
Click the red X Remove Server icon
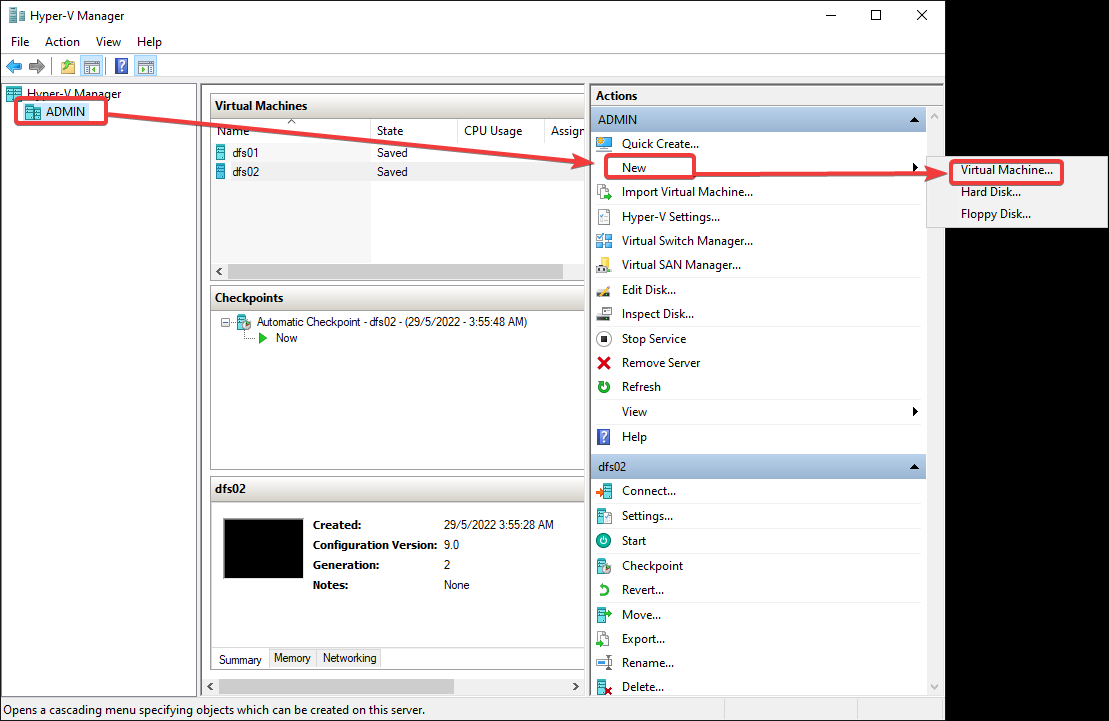[604, 363]
